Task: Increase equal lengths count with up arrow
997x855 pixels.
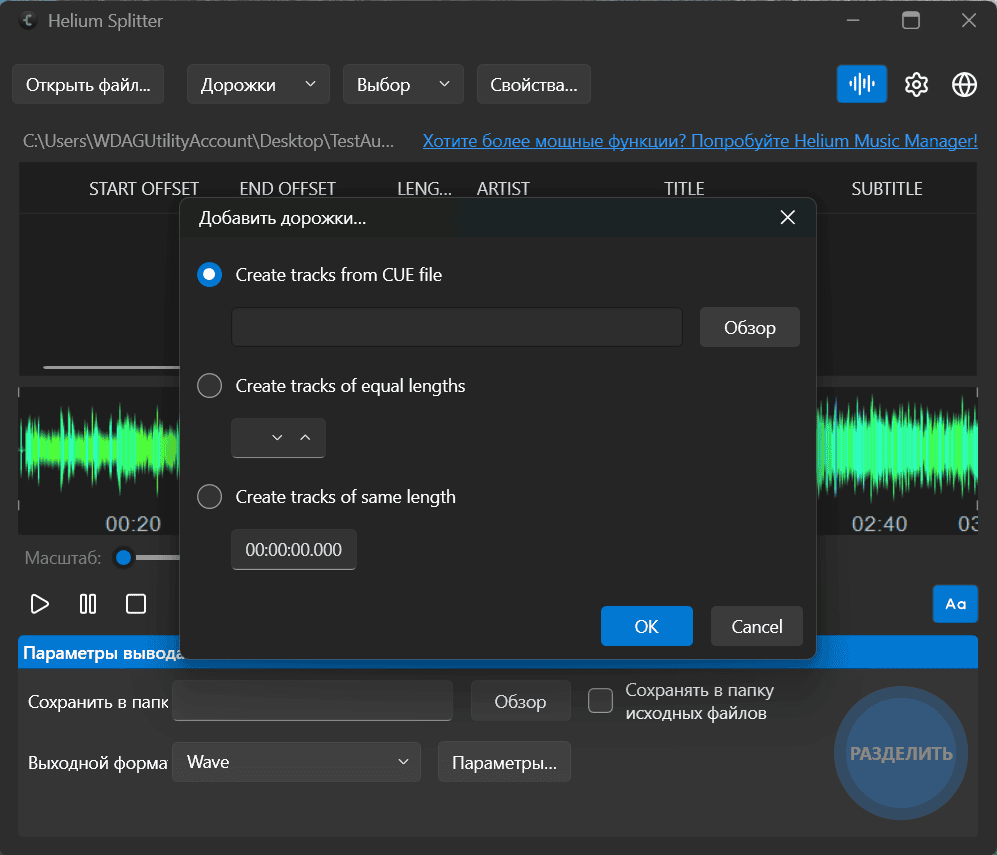Action: 305,437
